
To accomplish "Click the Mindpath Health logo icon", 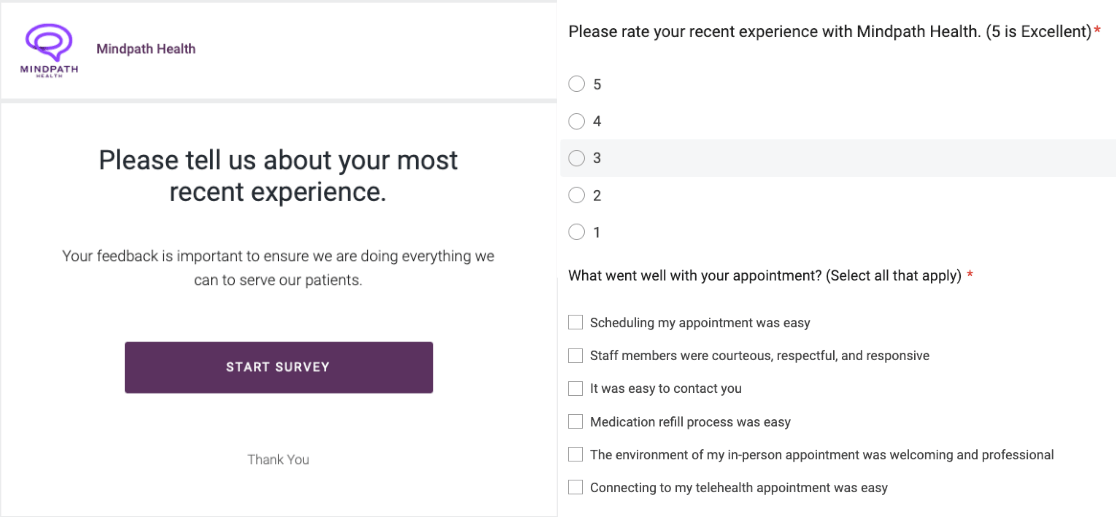I will pos(49,50).
